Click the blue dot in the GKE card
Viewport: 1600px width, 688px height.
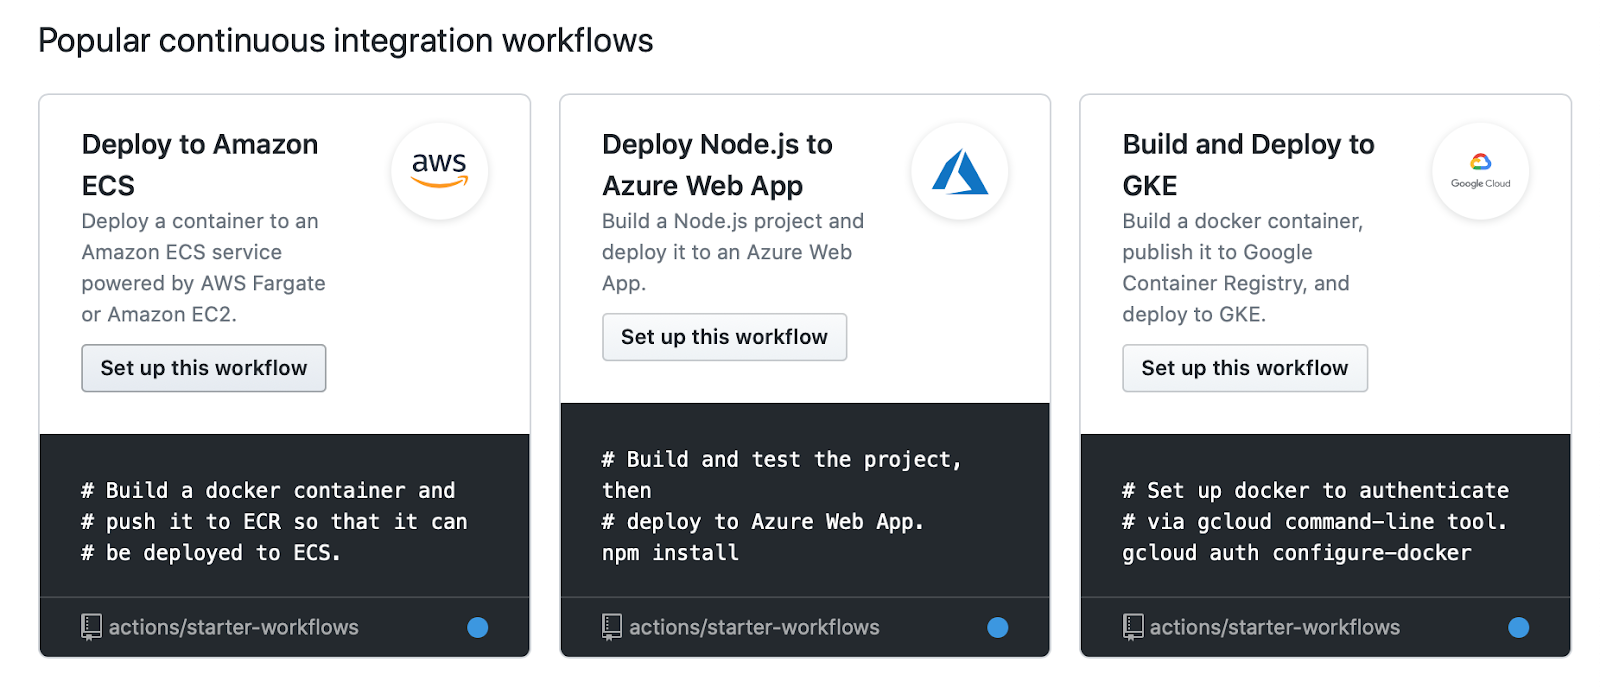(1519, 627)
